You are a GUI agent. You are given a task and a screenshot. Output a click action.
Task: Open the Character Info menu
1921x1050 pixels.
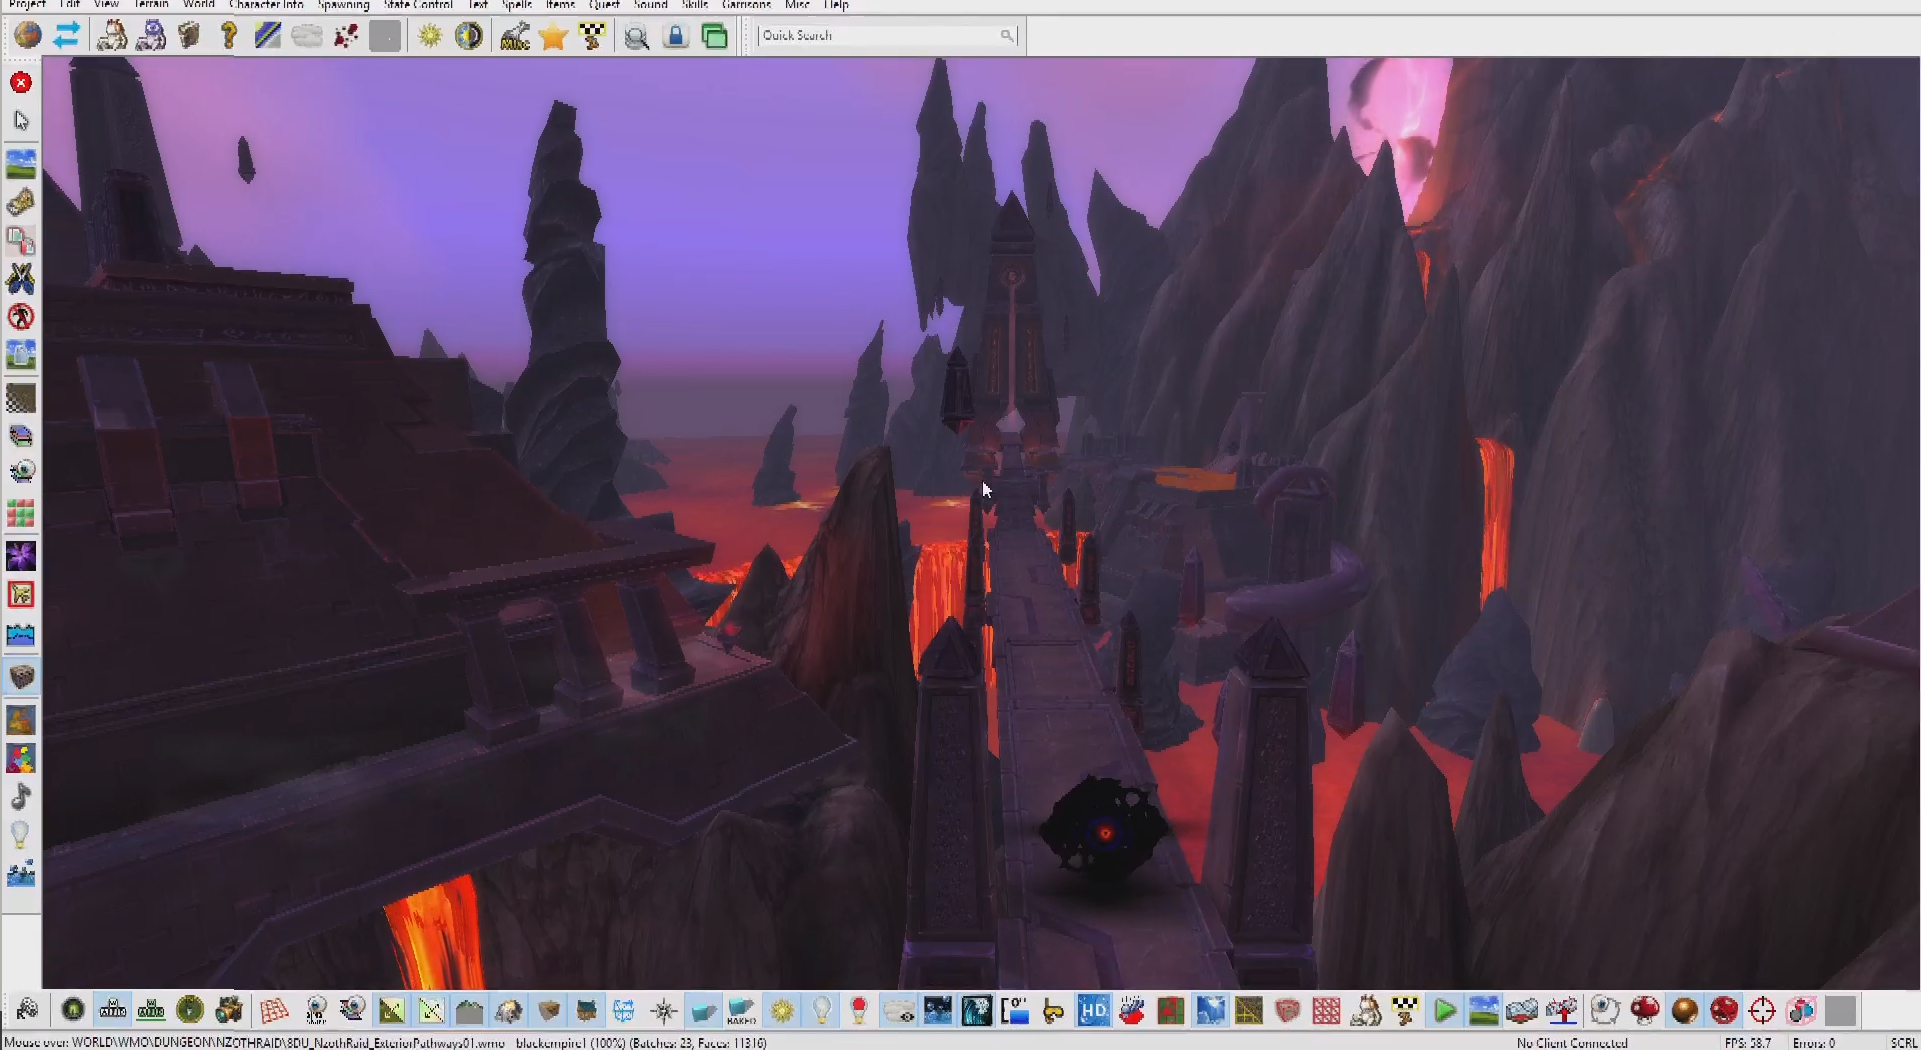pyautogui.click(x=266, y=5)
